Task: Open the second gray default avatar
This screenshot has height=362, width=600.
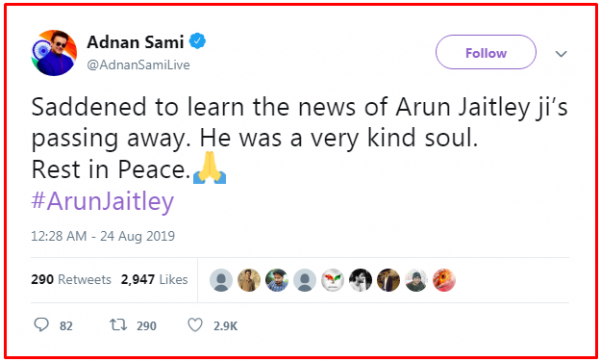Action: click(x=305, y=280)
